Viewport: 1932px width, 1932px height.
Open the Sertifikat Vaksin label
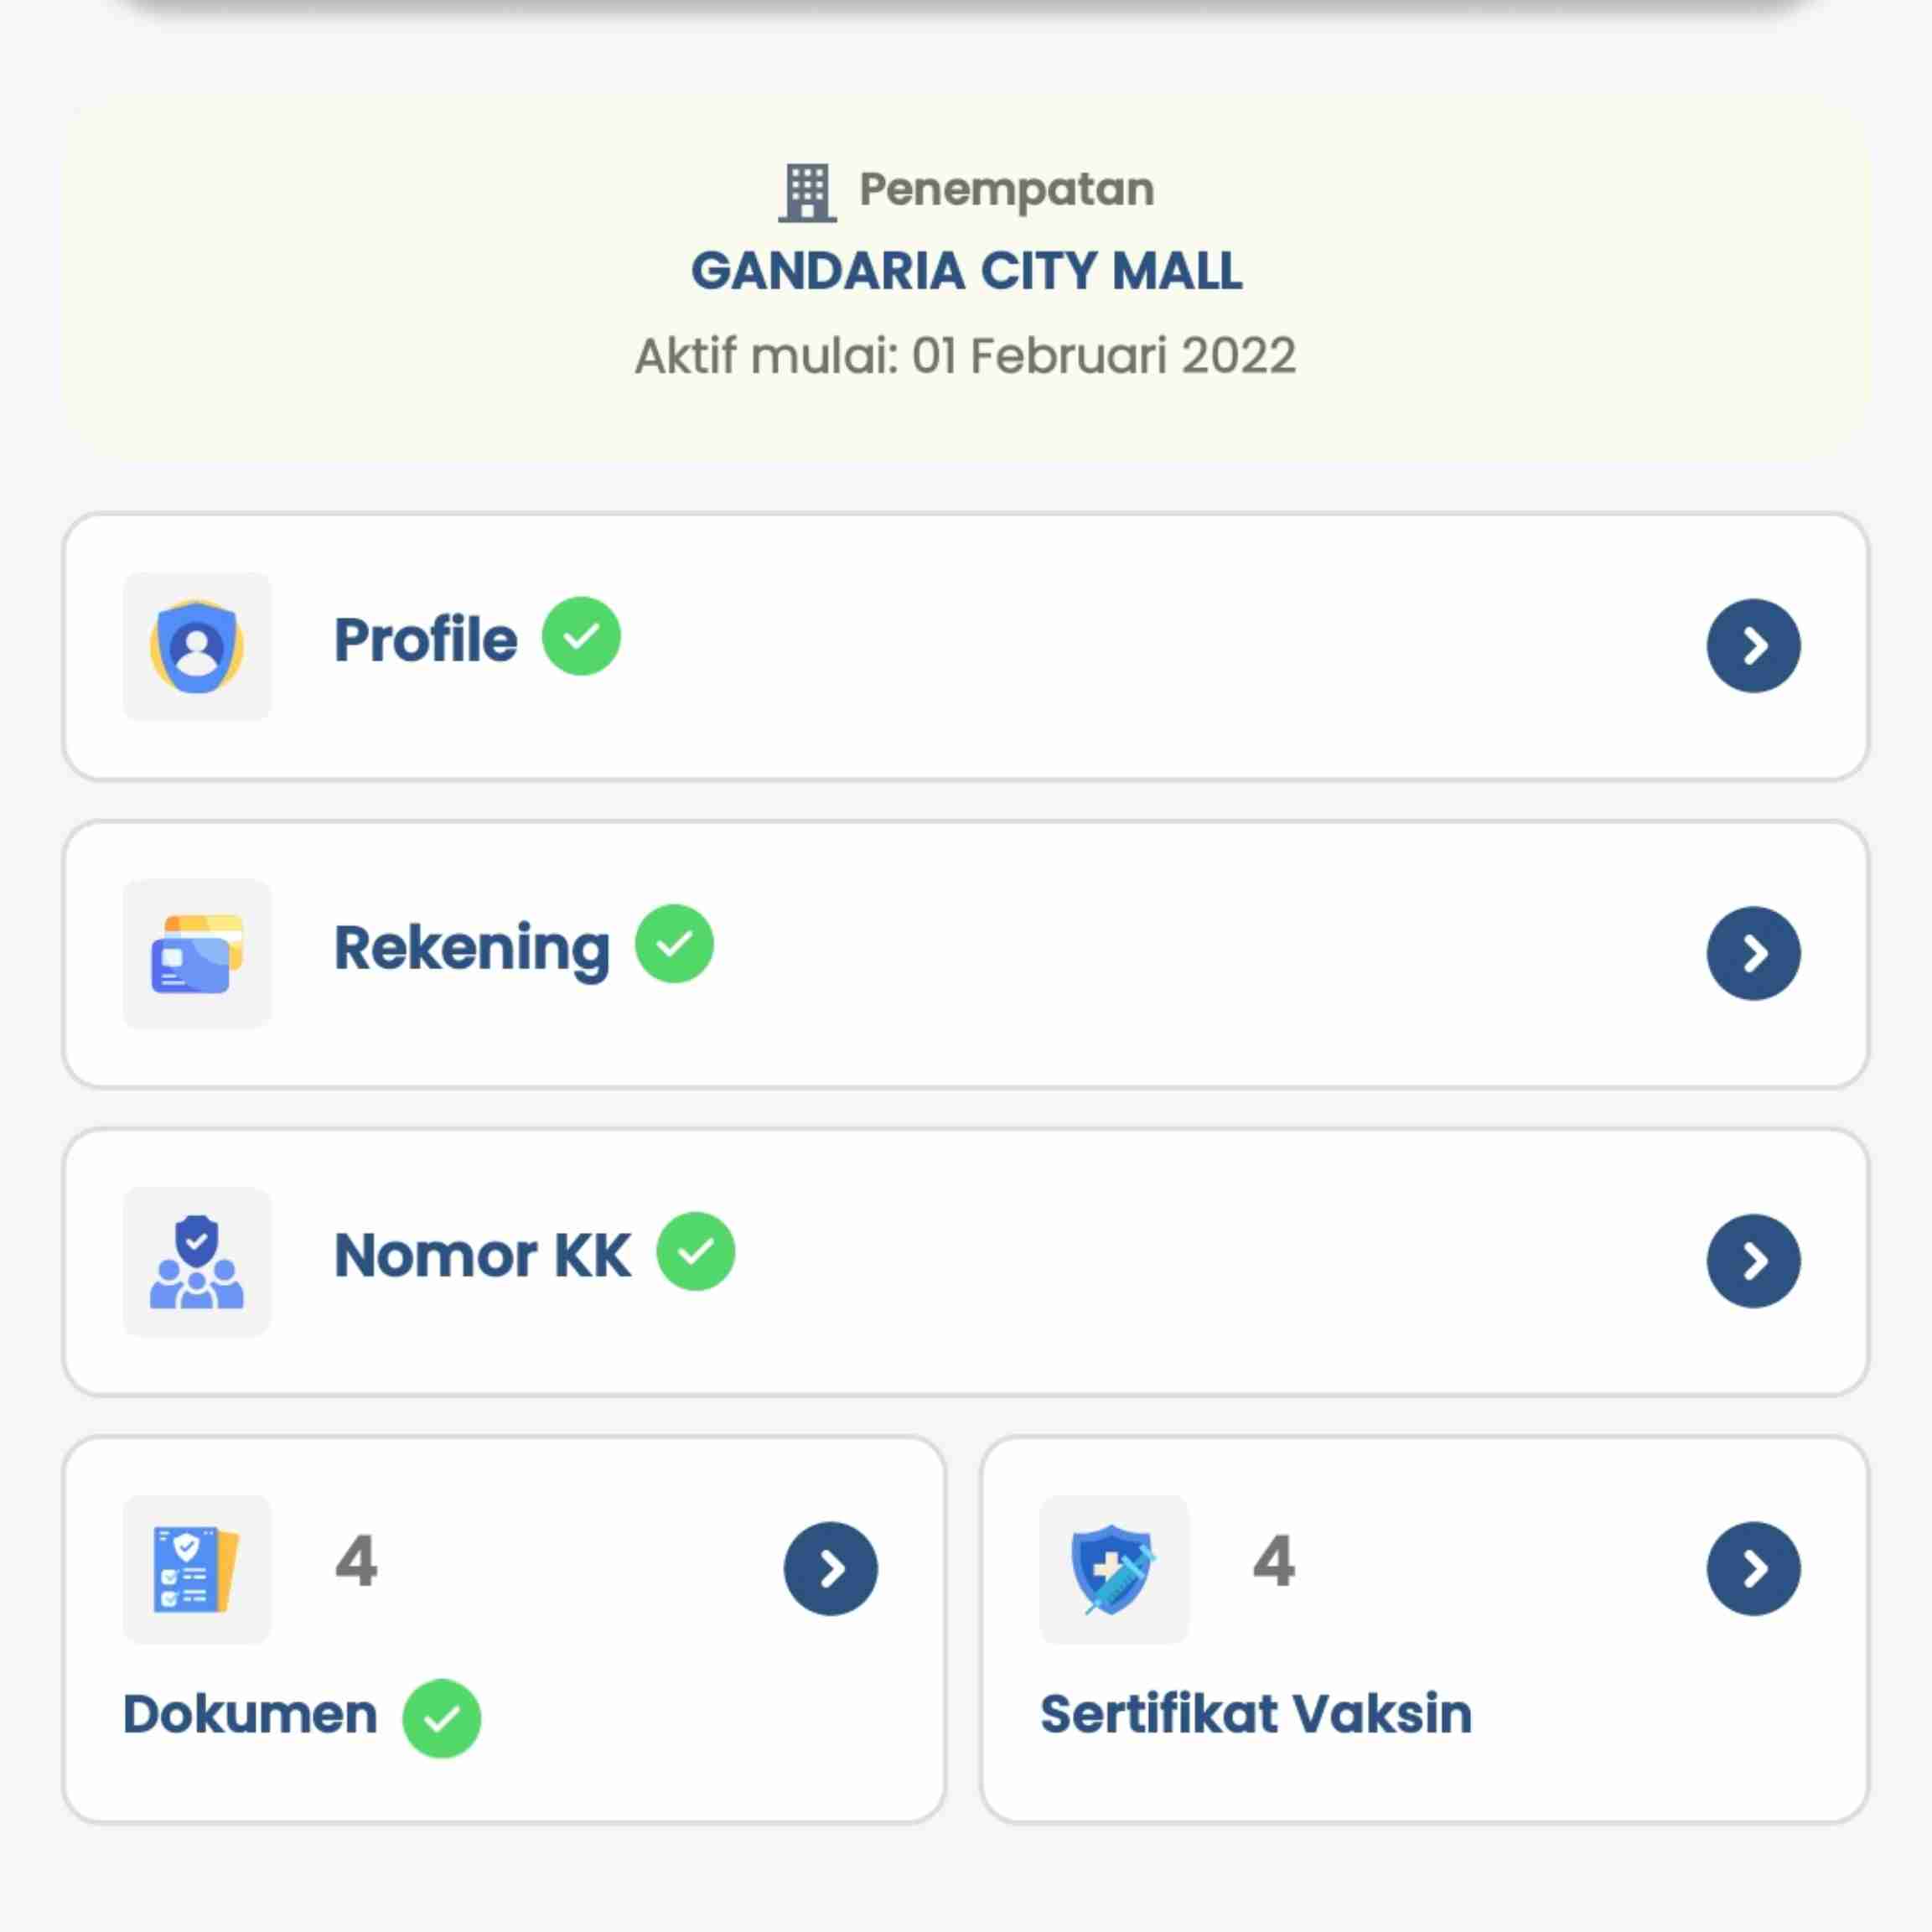coord(1256,1714)
